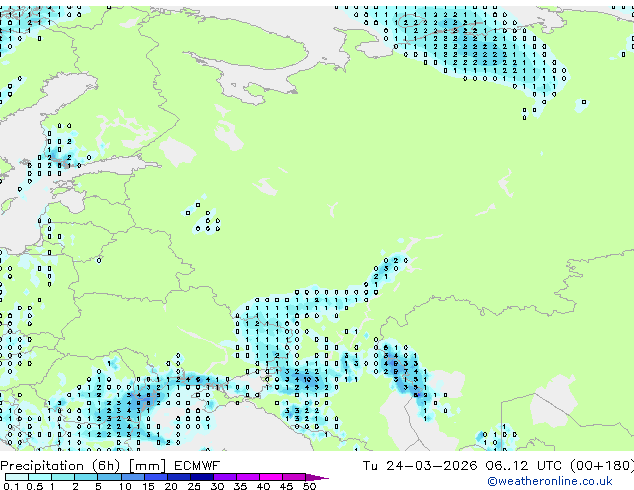Click the '0.1' legend value

[x=11, y=486]
